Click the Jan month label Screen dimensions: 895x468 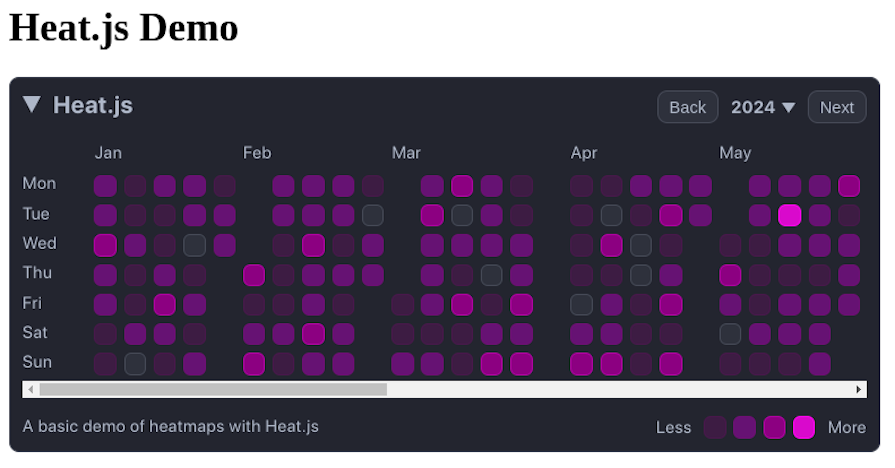point(108,153)
